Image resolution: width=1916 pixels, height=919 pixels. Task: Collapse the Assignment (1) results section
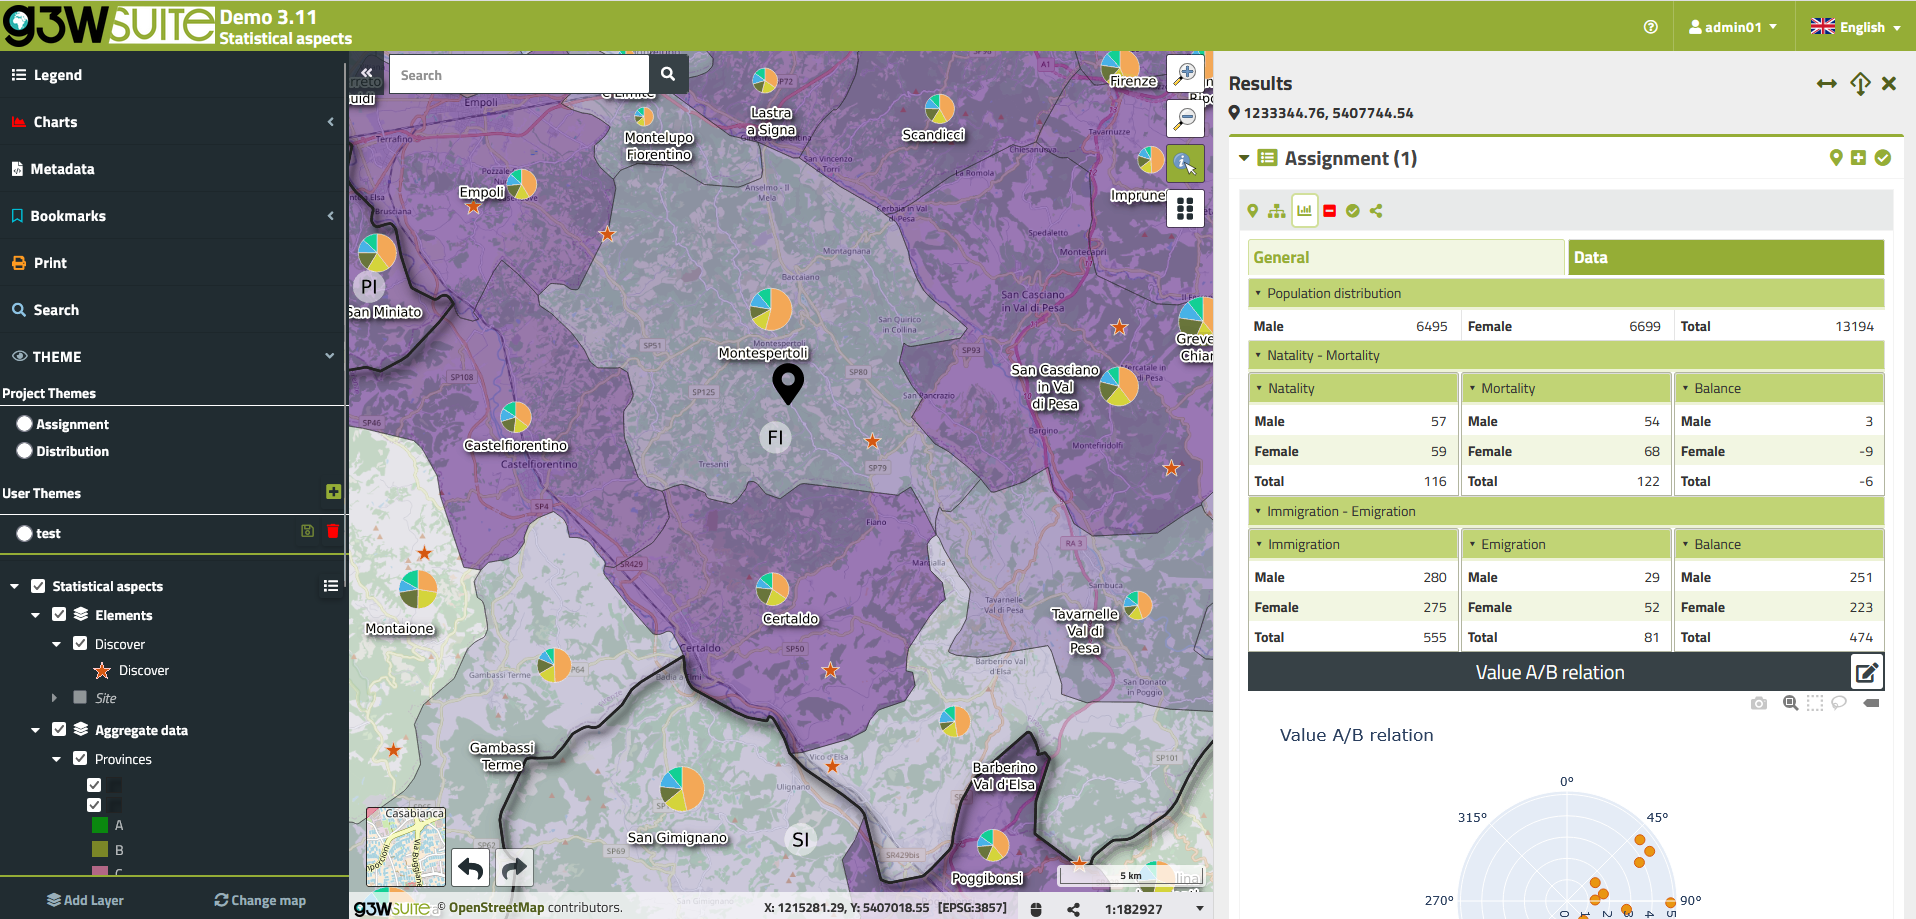coord(1244,158)
